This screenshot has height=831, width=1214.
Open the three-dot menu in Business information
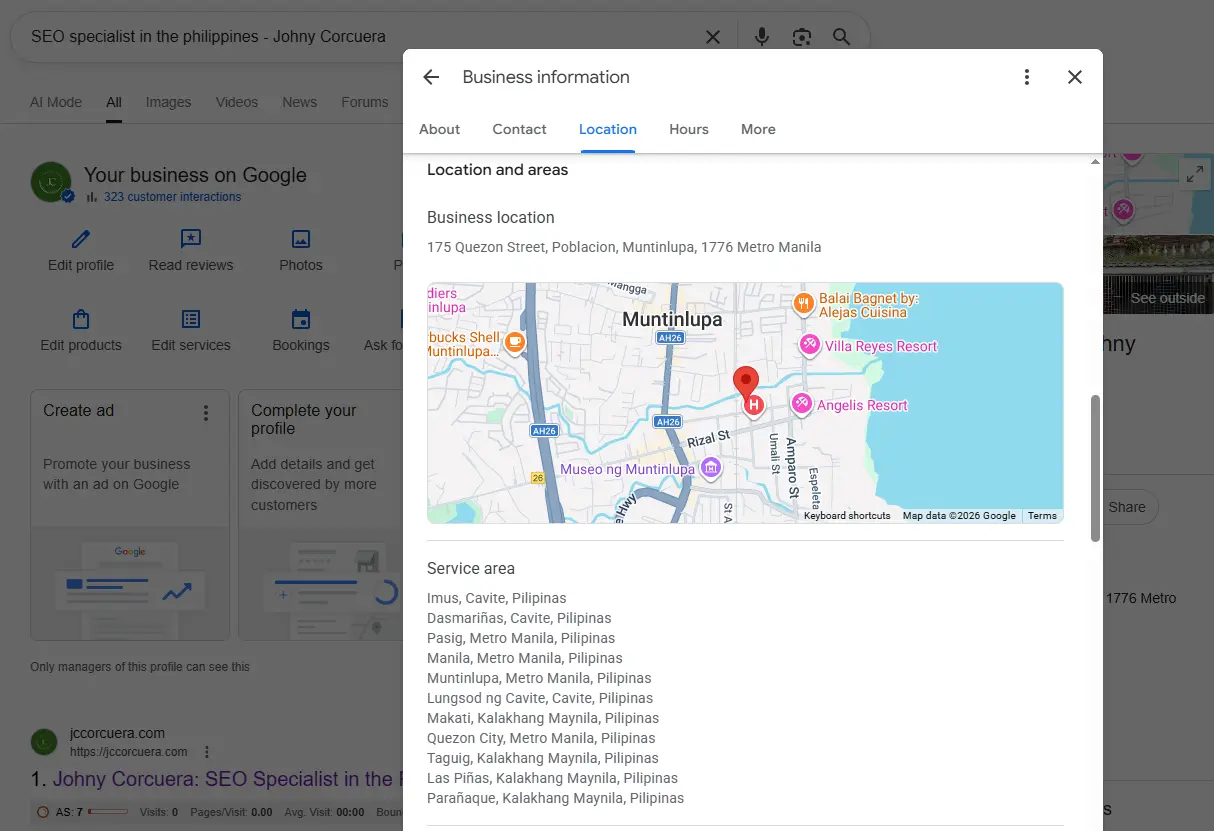coord(1027,77)
